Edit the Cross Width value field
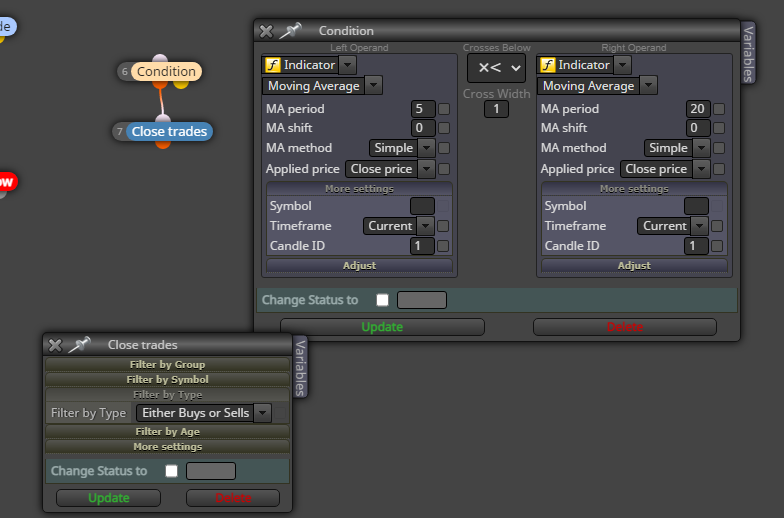 coord(496,109)
